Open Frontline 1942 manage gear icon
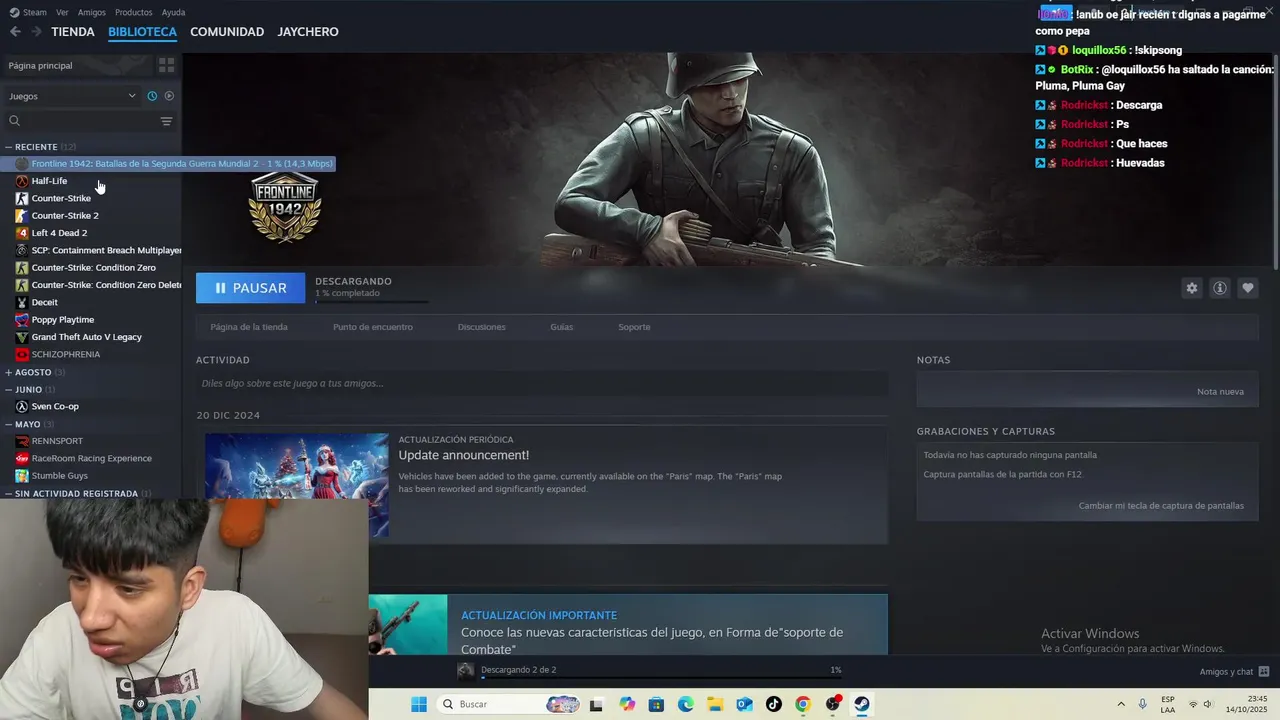Screen dimensions: 1280x720 coord(1192,288)
